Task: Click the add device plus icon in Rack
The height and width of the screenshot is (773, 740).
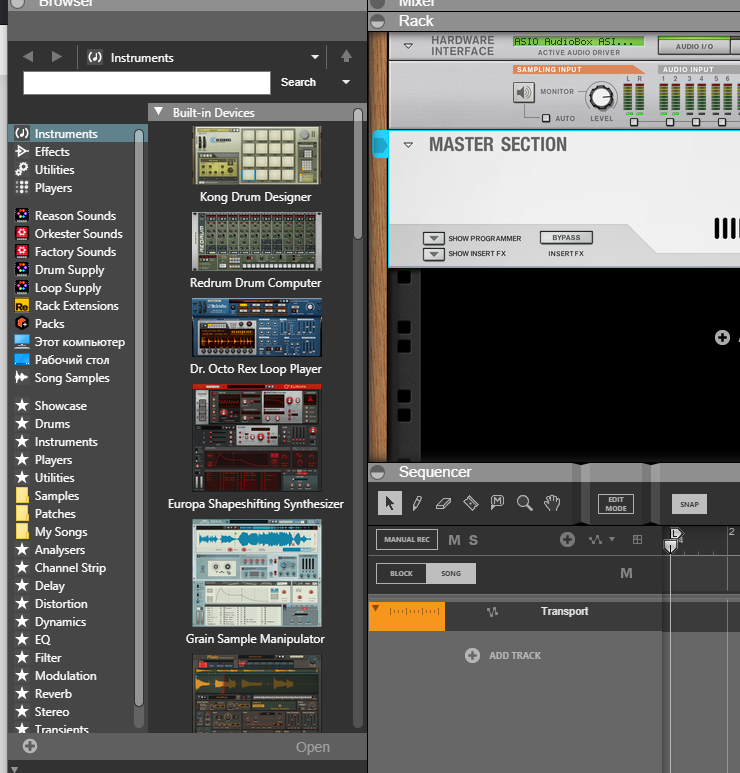Action: click(722, 338)
